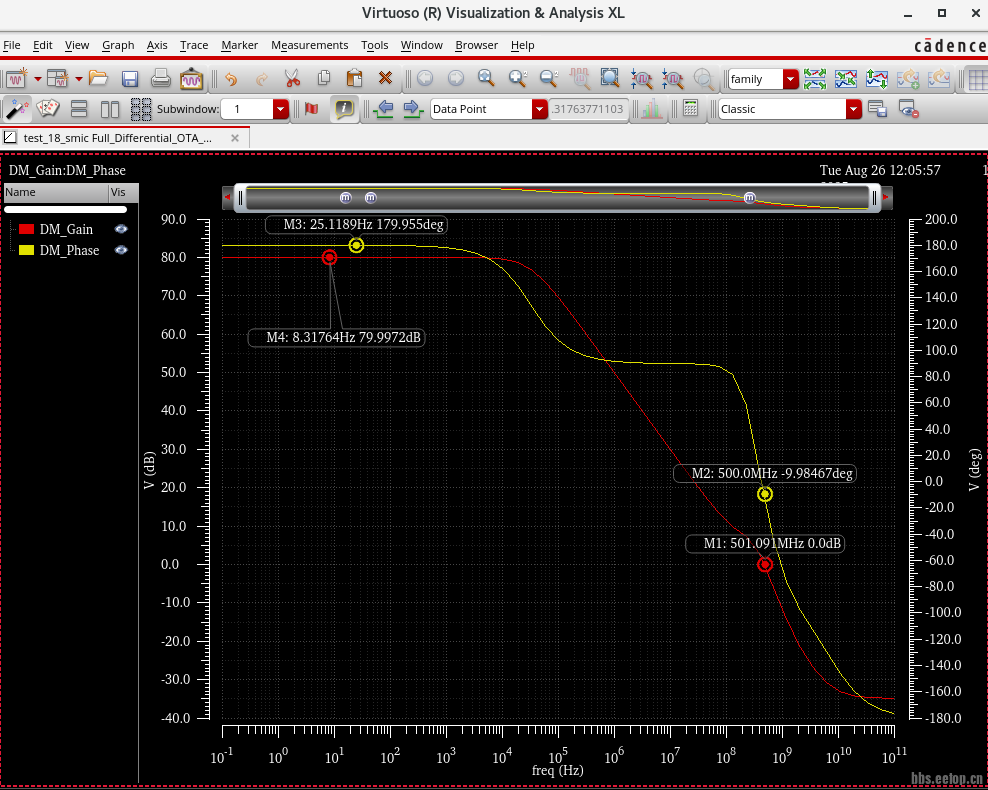The height and width of the screenshot is (790, 988).
Task: Save the graph with the floppy icon
Action: coord(130,79)
